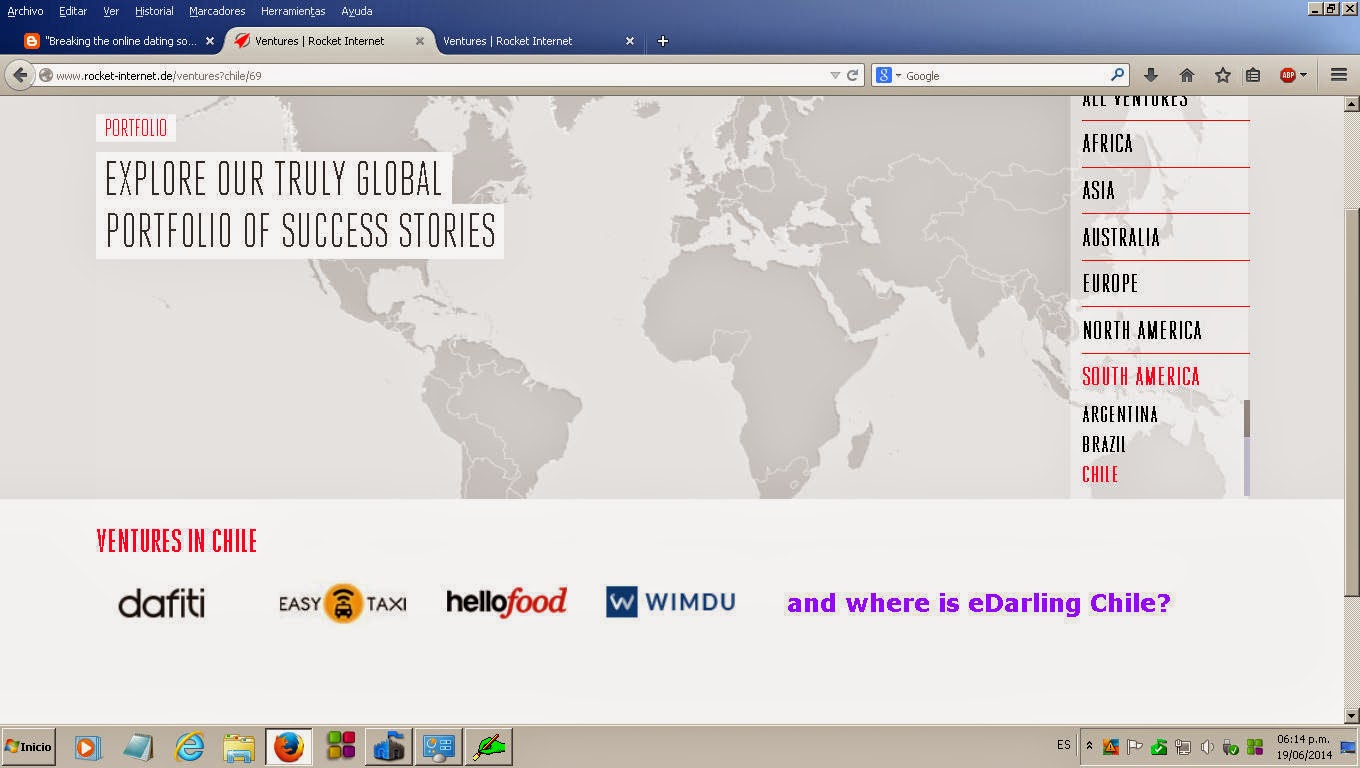Screen dimensions: 1360x768
Task: Click the Adblock Plus ABP icon
Action: pyautogui.click(x=1288, y=75)
